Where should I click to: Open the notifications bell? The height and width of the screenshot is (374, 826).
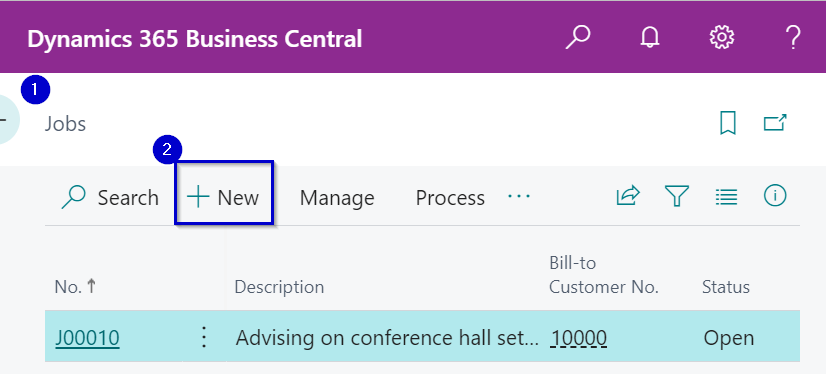coord(650,38)
